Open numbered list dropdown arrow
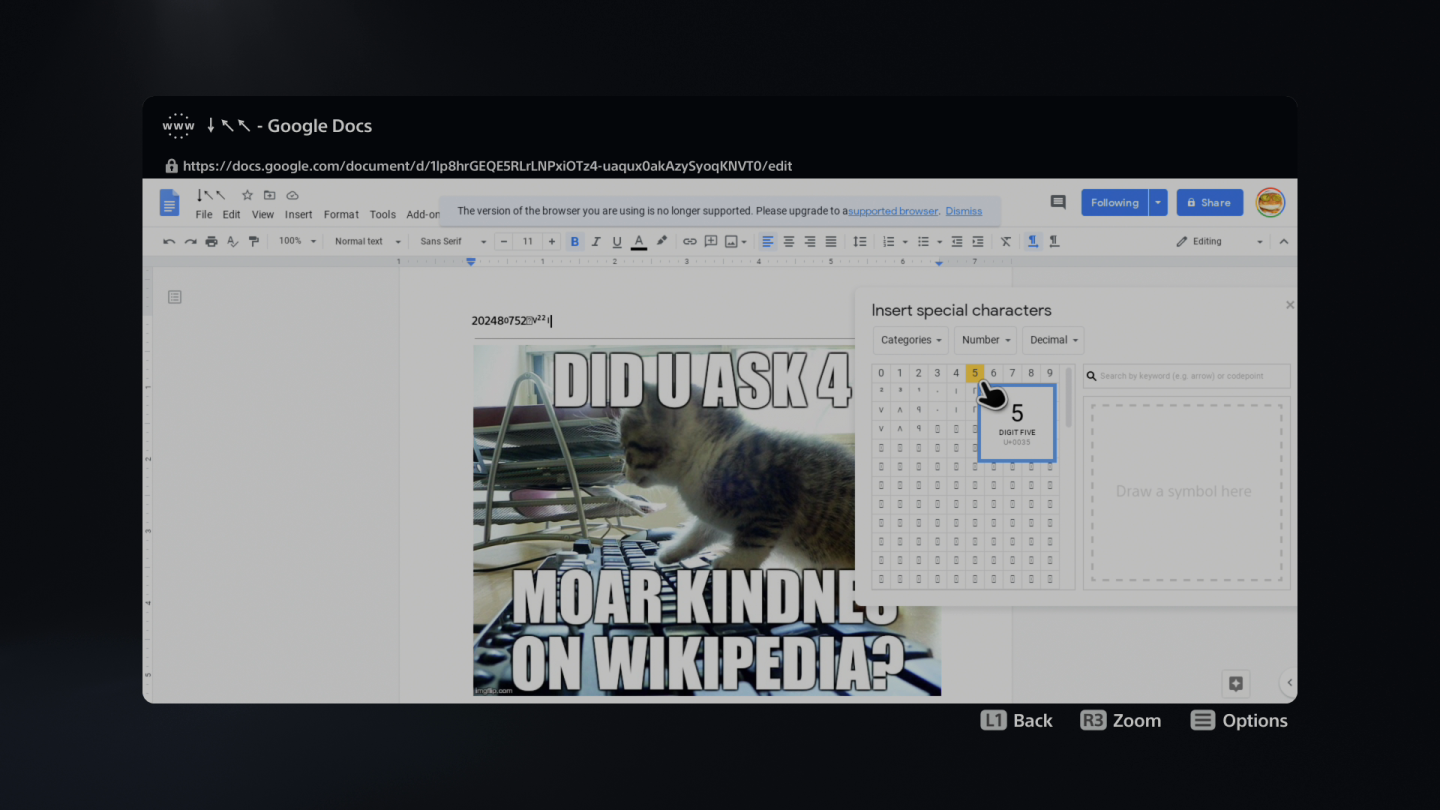The width and height of the screenshot is (1440, 810). 905,242
